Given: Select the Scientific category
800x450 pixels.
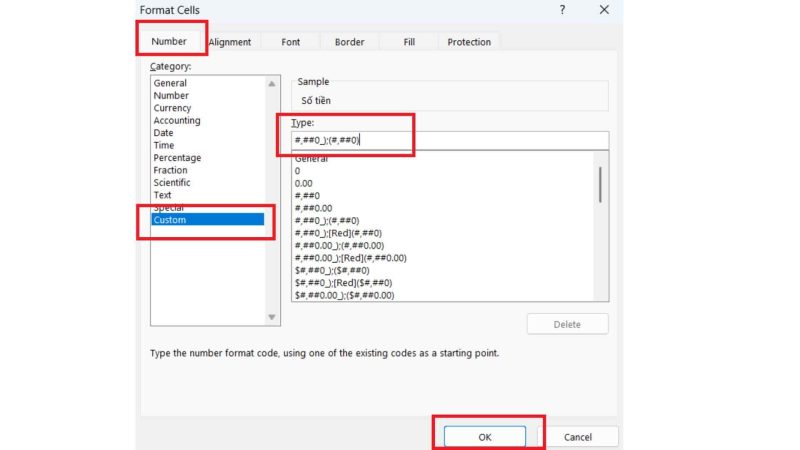Looking at the screenshot, I should point(208,182).
